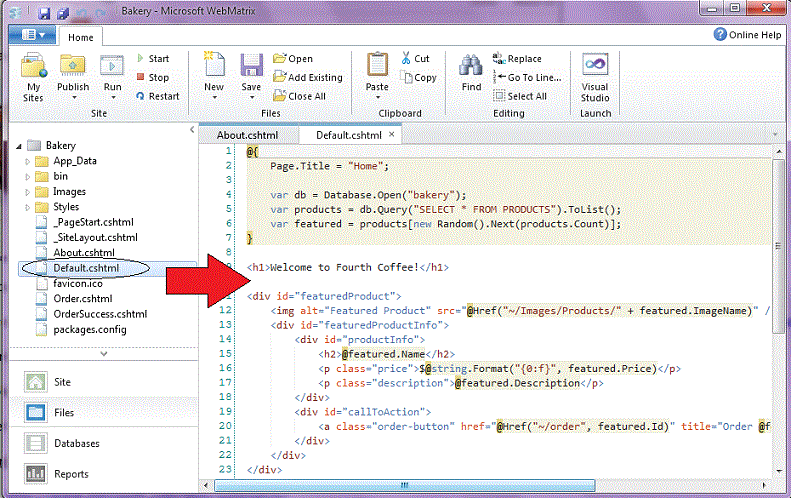Collapse the Bakery root folder

[19, 146]
